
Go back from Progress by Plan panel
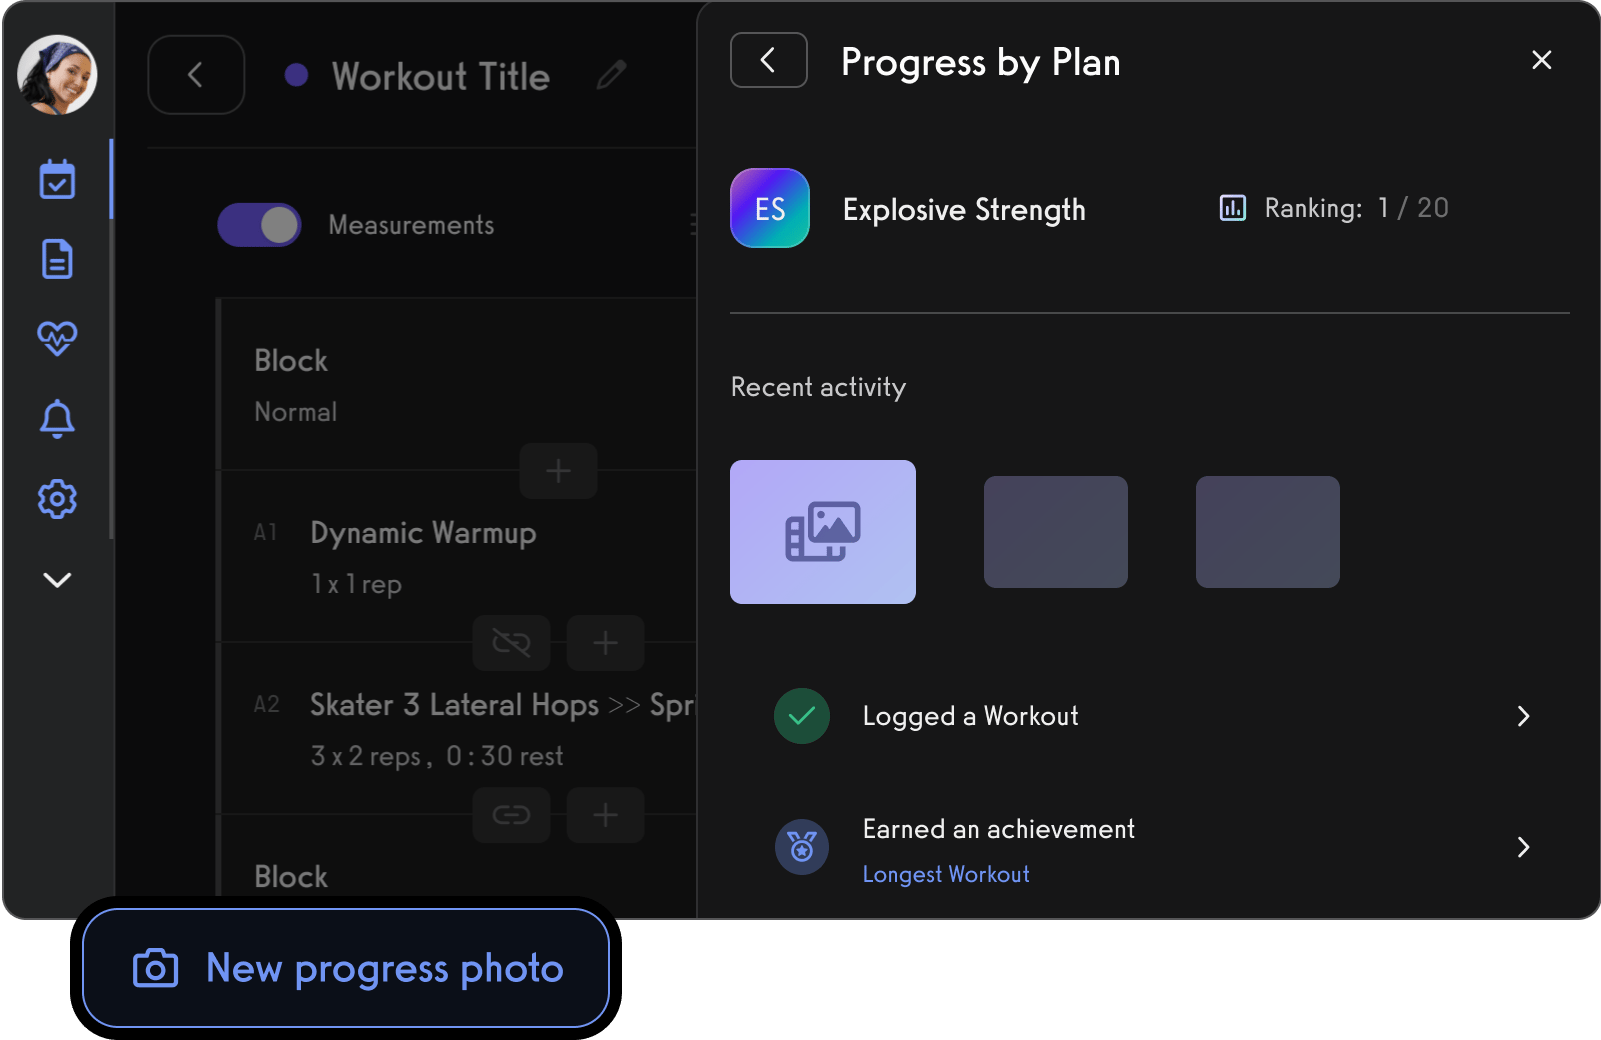click(768, 60)
